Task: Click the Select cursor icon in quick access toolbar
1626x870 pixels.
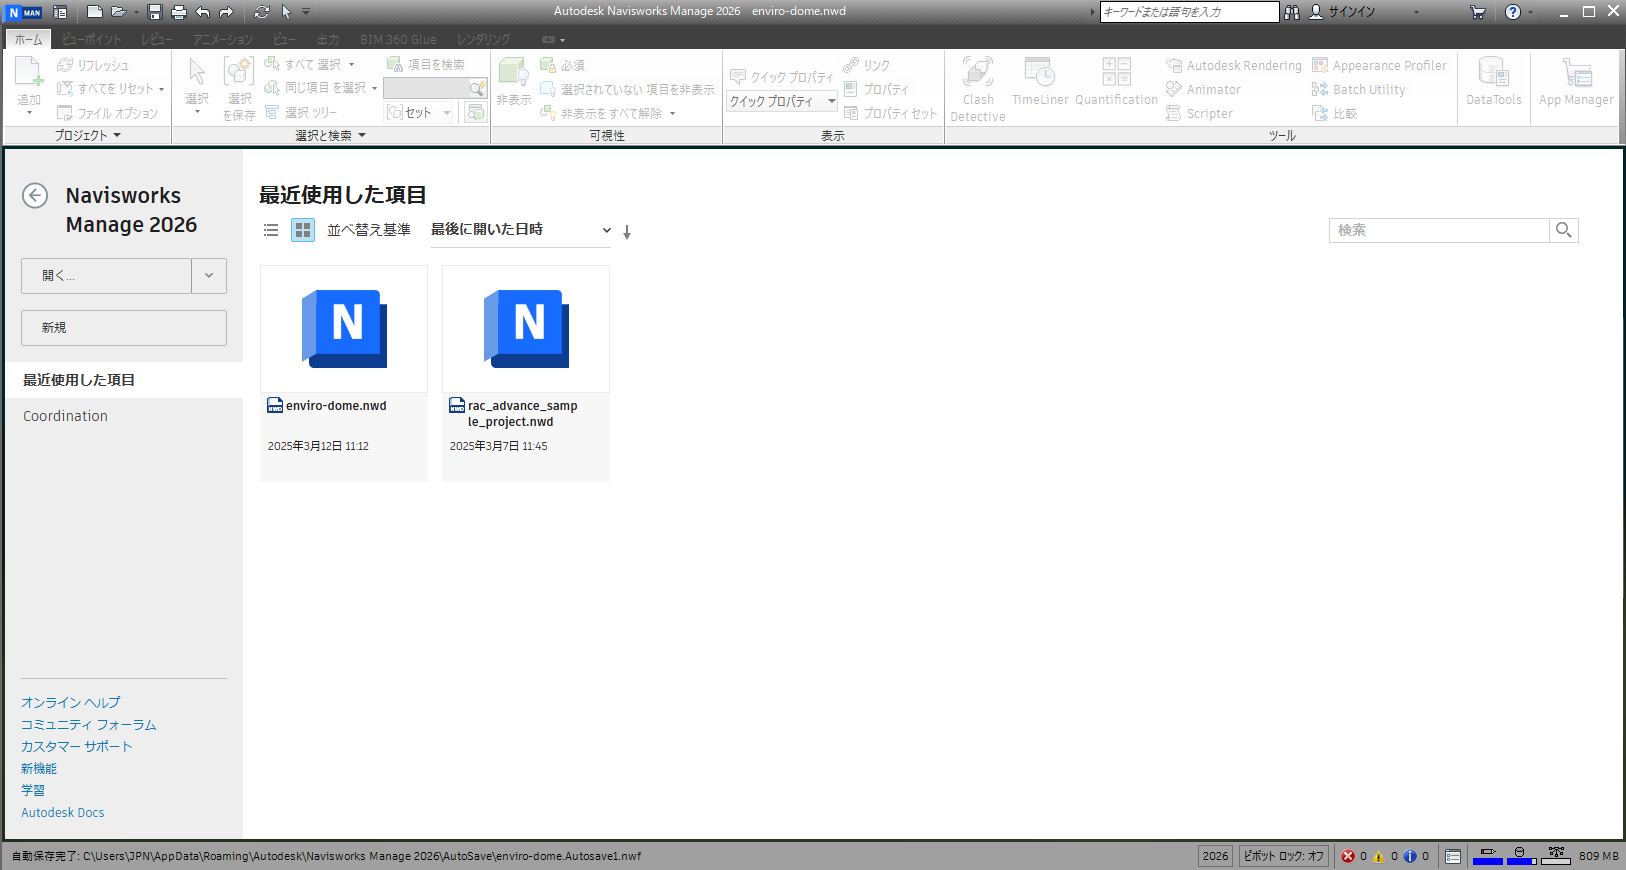Action: pos(286,12)
